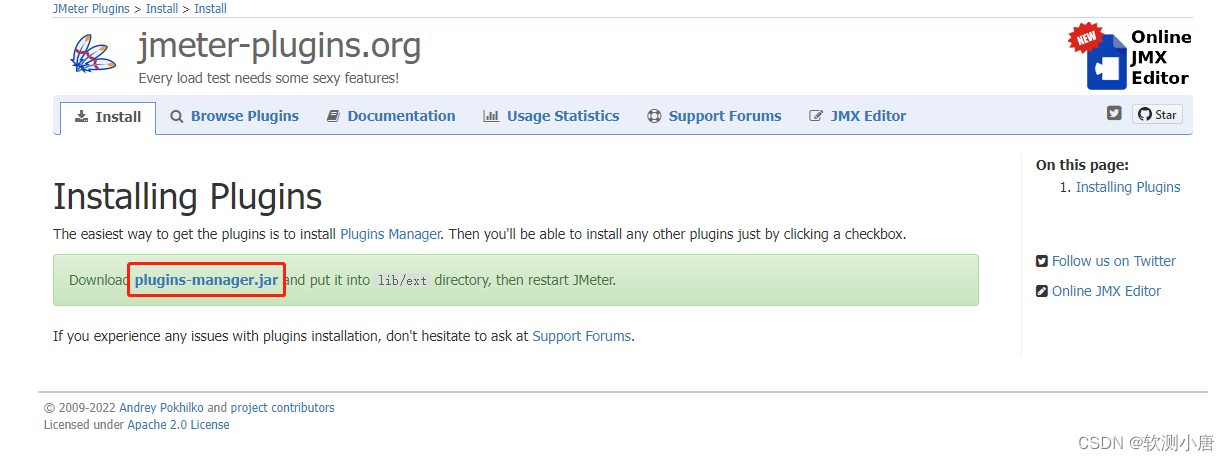Open the Support Forums tab
This screenshot has width=1230, height=461.
tap(714, 116)
